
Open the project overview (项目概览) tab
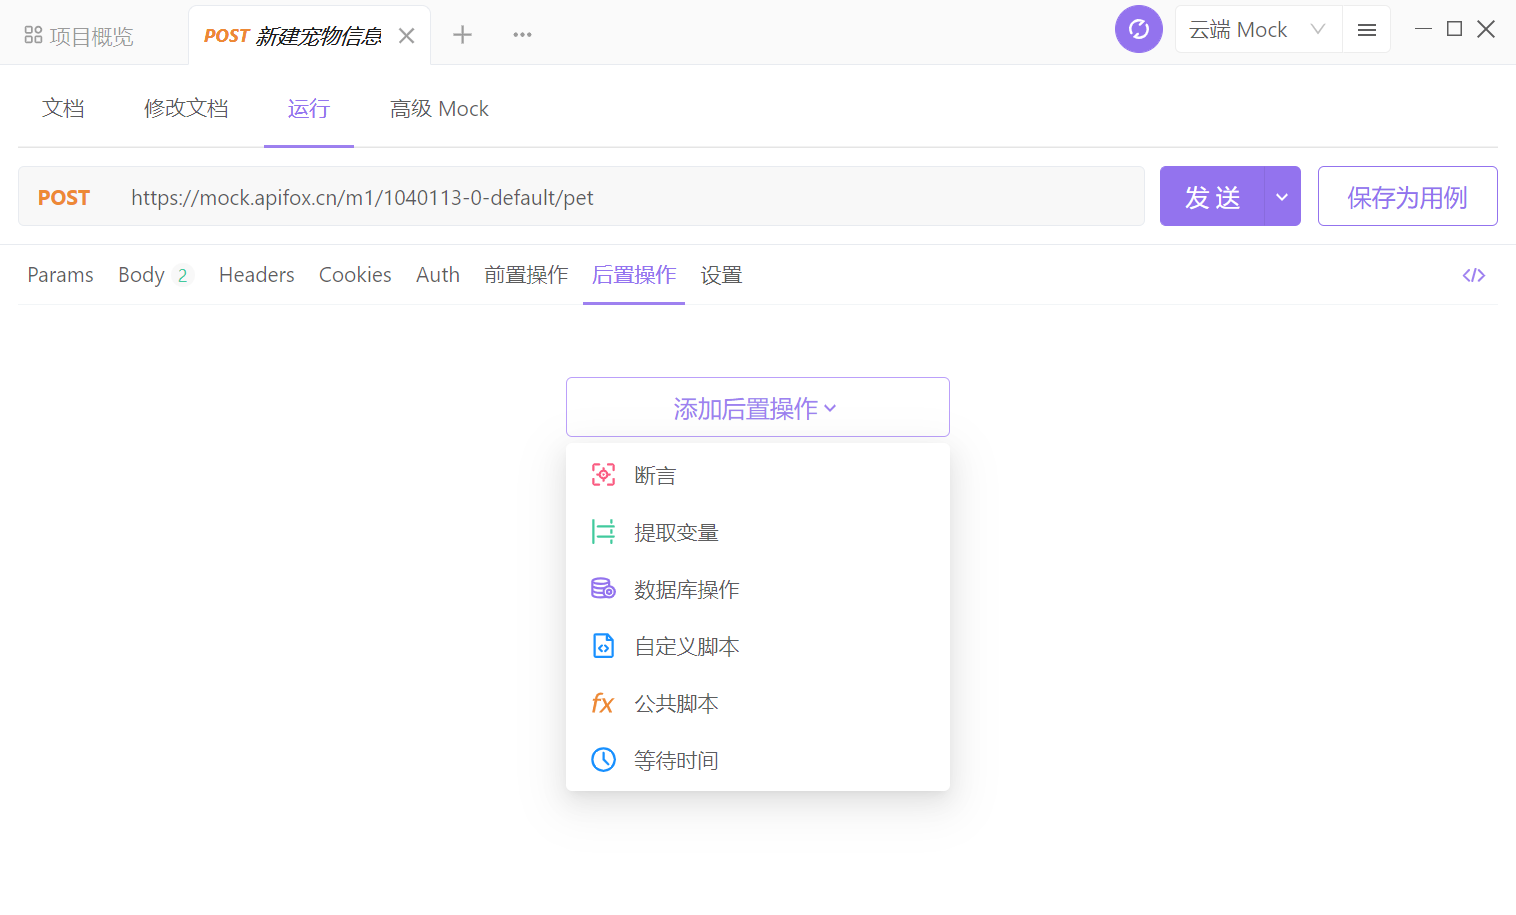pyautogui.click(x=79, y=36)
